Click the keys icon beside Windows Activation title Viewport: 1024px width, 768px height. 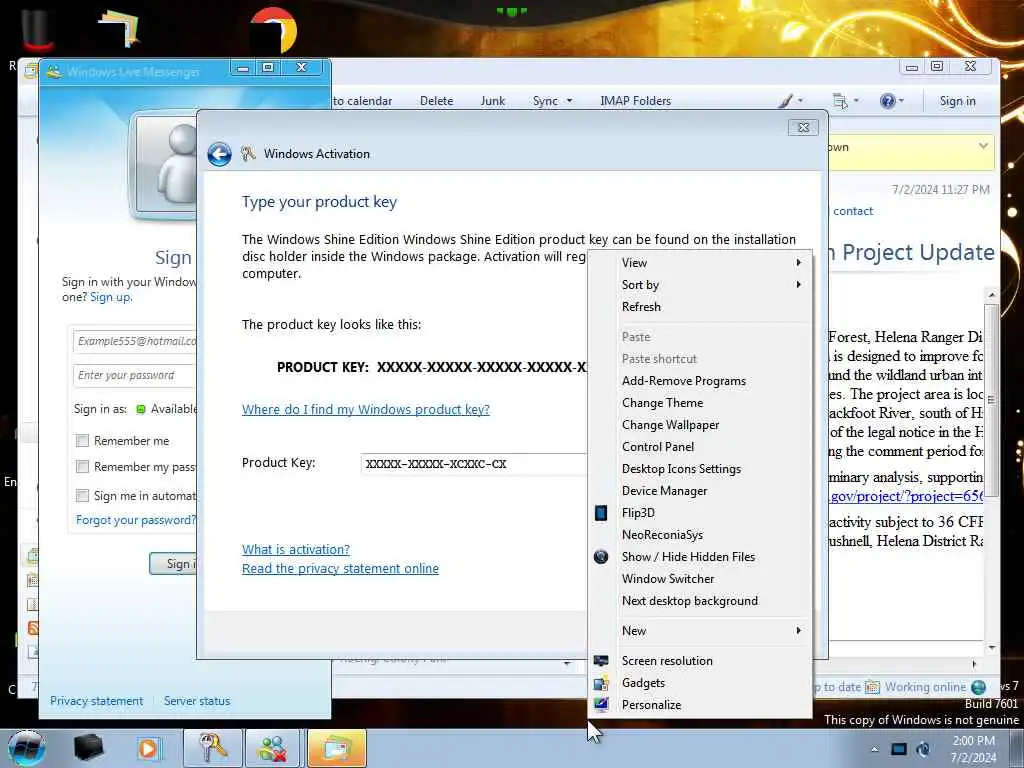[x=248, y=154]
